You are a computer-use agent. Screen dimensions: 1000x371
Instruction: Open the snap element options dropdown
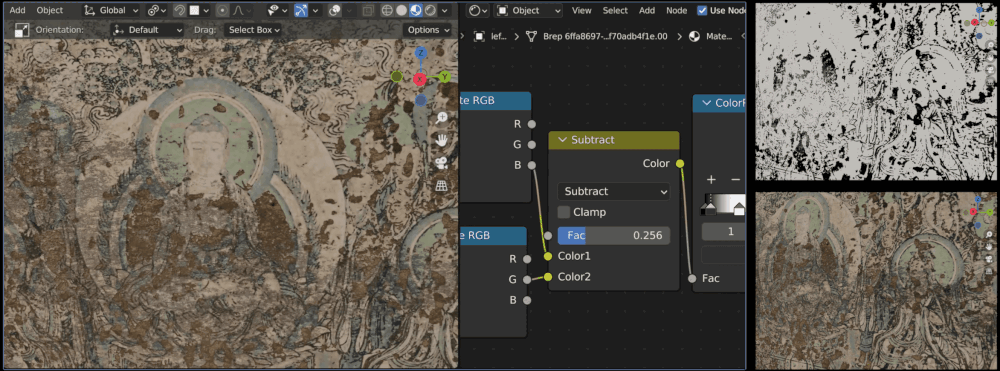pyautogui.click(x=200, y=10)
